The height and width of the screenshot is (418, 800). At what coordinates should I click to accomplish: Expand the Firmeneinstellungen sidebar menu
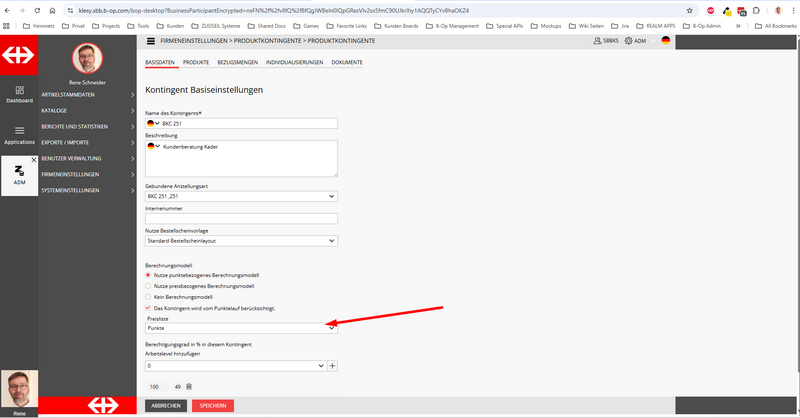click(x=86, y=174)
